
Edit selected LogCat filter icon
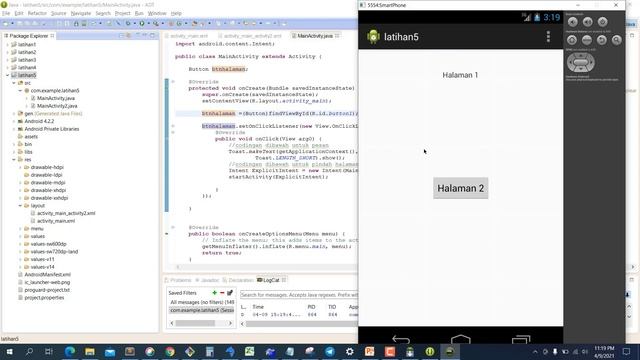click(230, 293)
